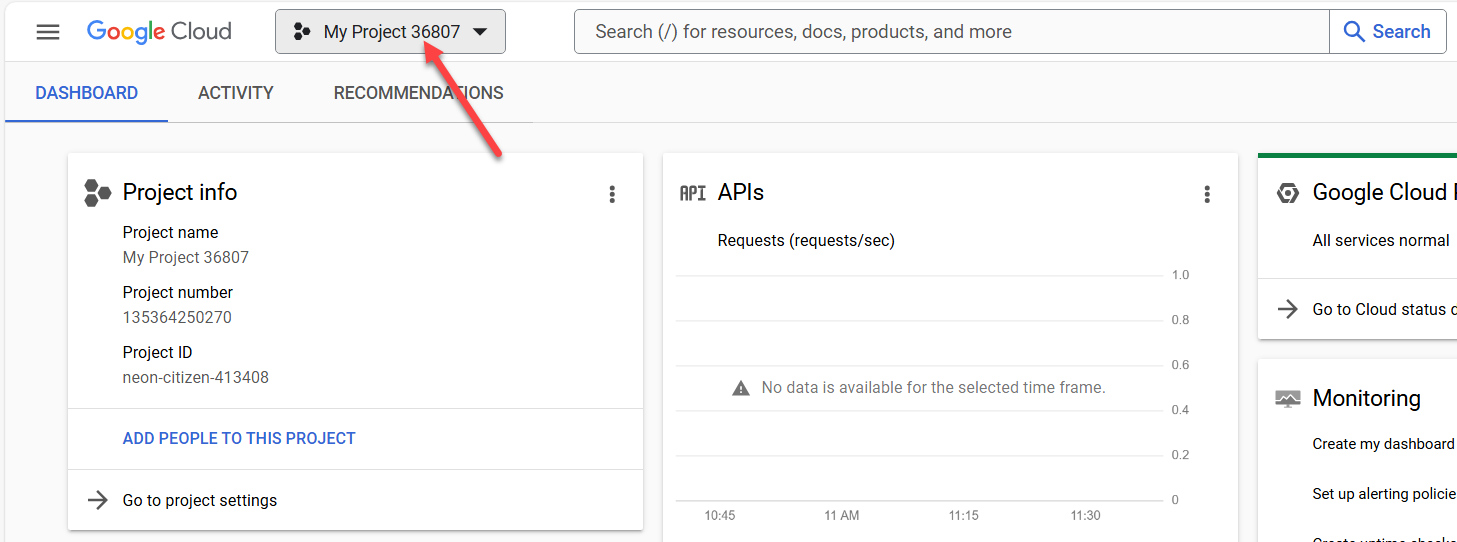
Task: Click the Project info card title
Action: tap(180, 192)
